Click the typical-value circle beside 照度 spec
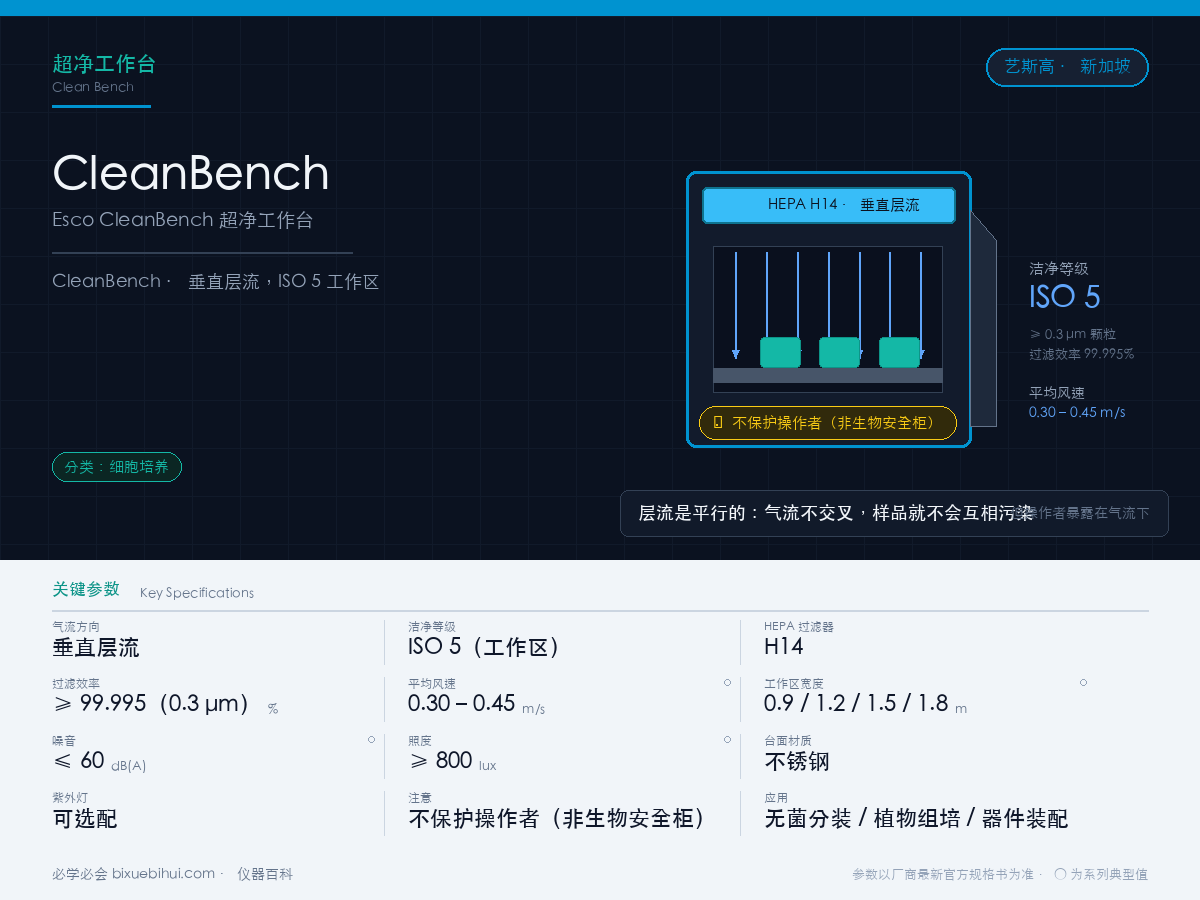 [727, 739]
